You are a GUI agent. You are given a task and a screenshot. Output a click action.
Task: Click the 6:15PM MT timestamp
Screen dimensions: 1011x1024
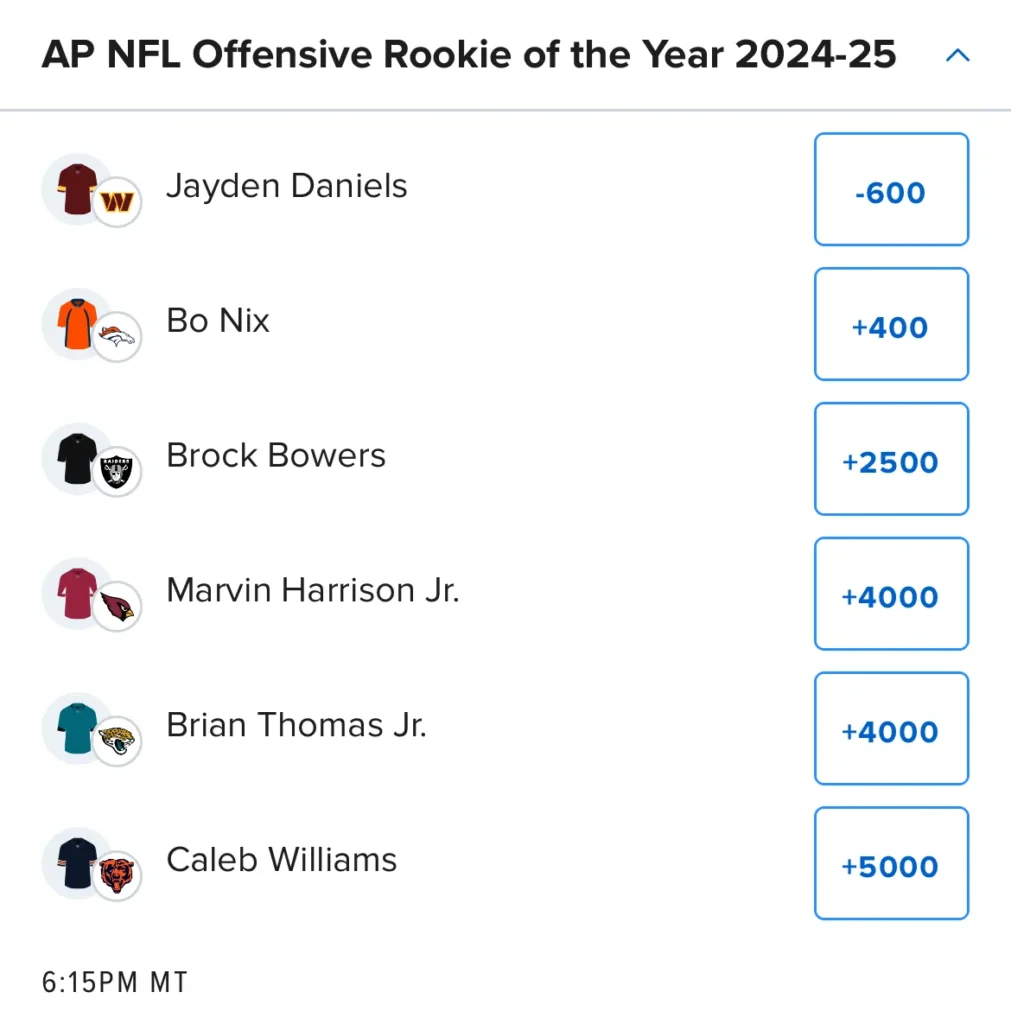[114, 982]
